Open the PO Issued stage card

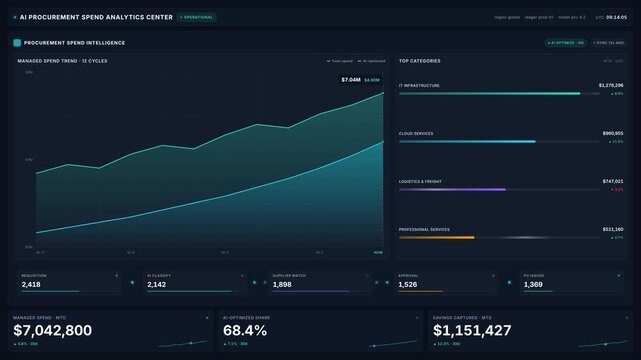pos(572,282)
